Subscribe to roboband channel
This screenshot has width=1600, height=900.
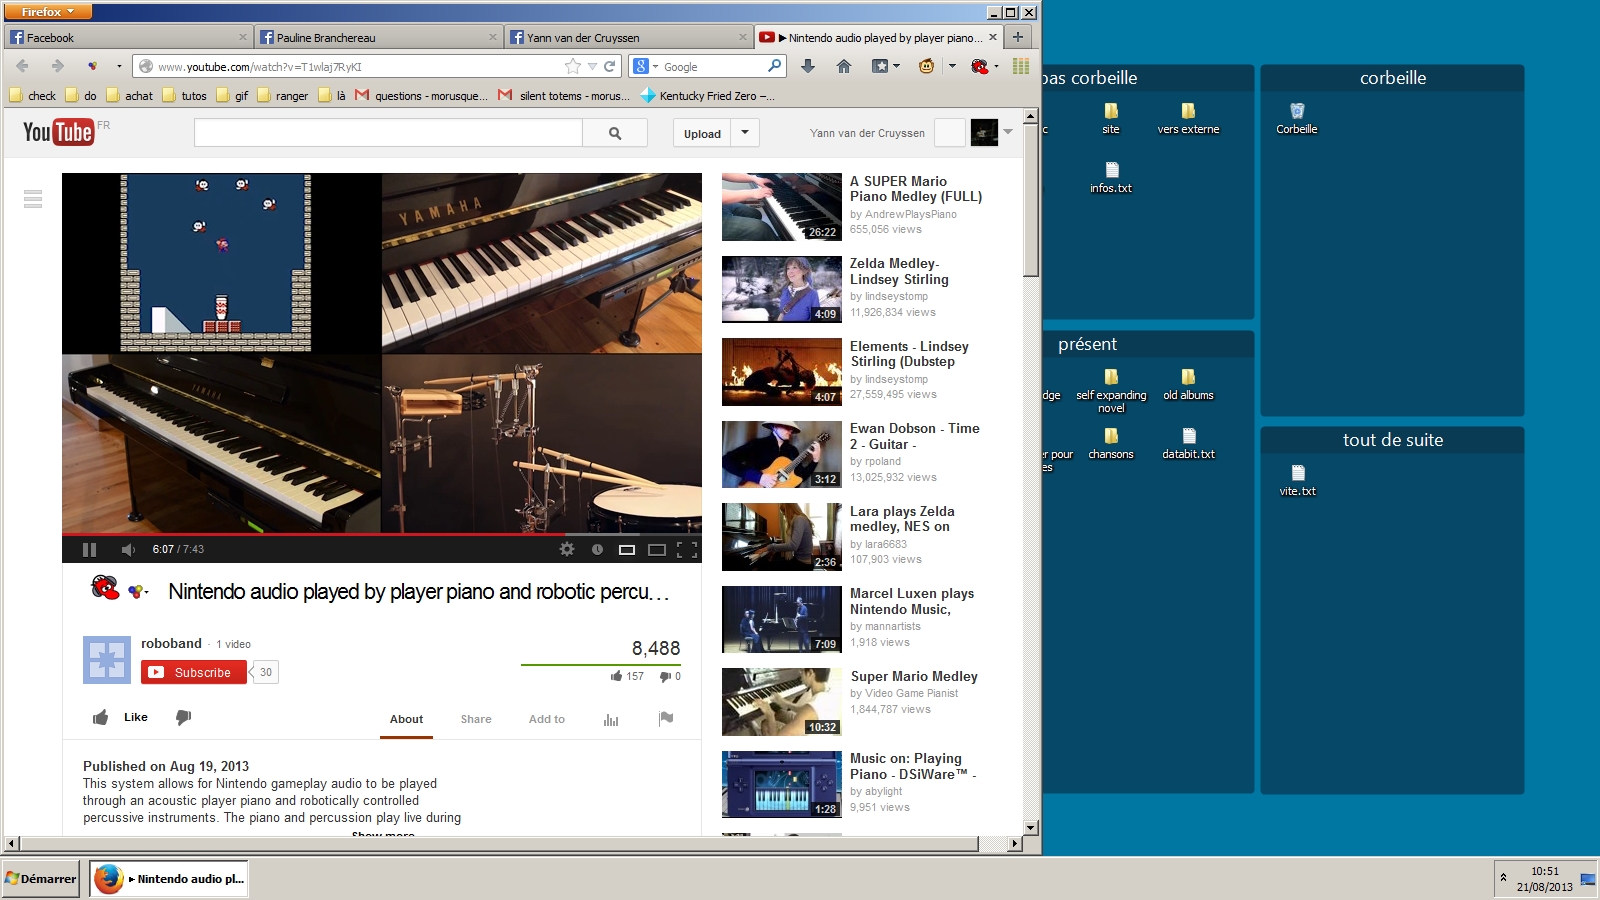click(x=193, y=673)
